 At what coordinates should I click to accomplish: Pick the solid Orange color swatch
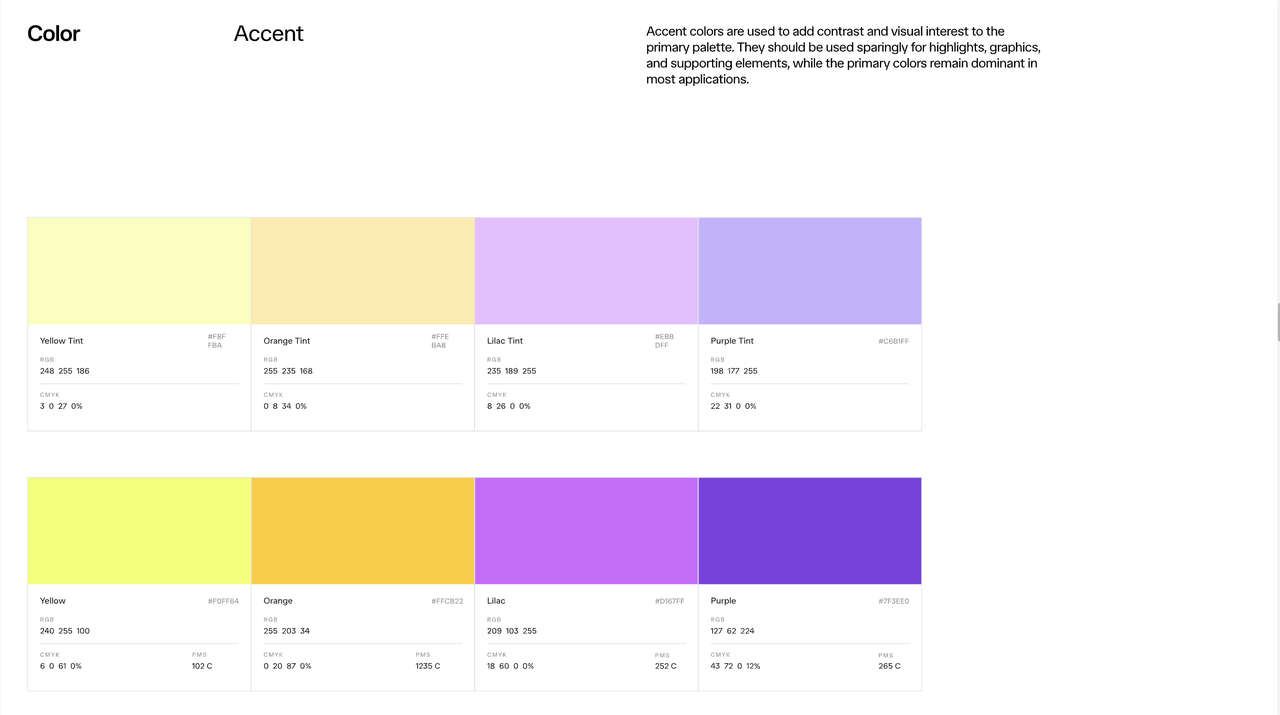[362, 531]
